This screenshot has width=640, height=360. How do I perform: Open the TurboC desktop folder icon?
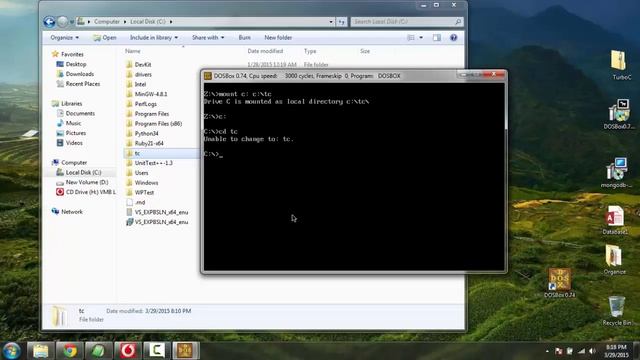pos(620,64)
